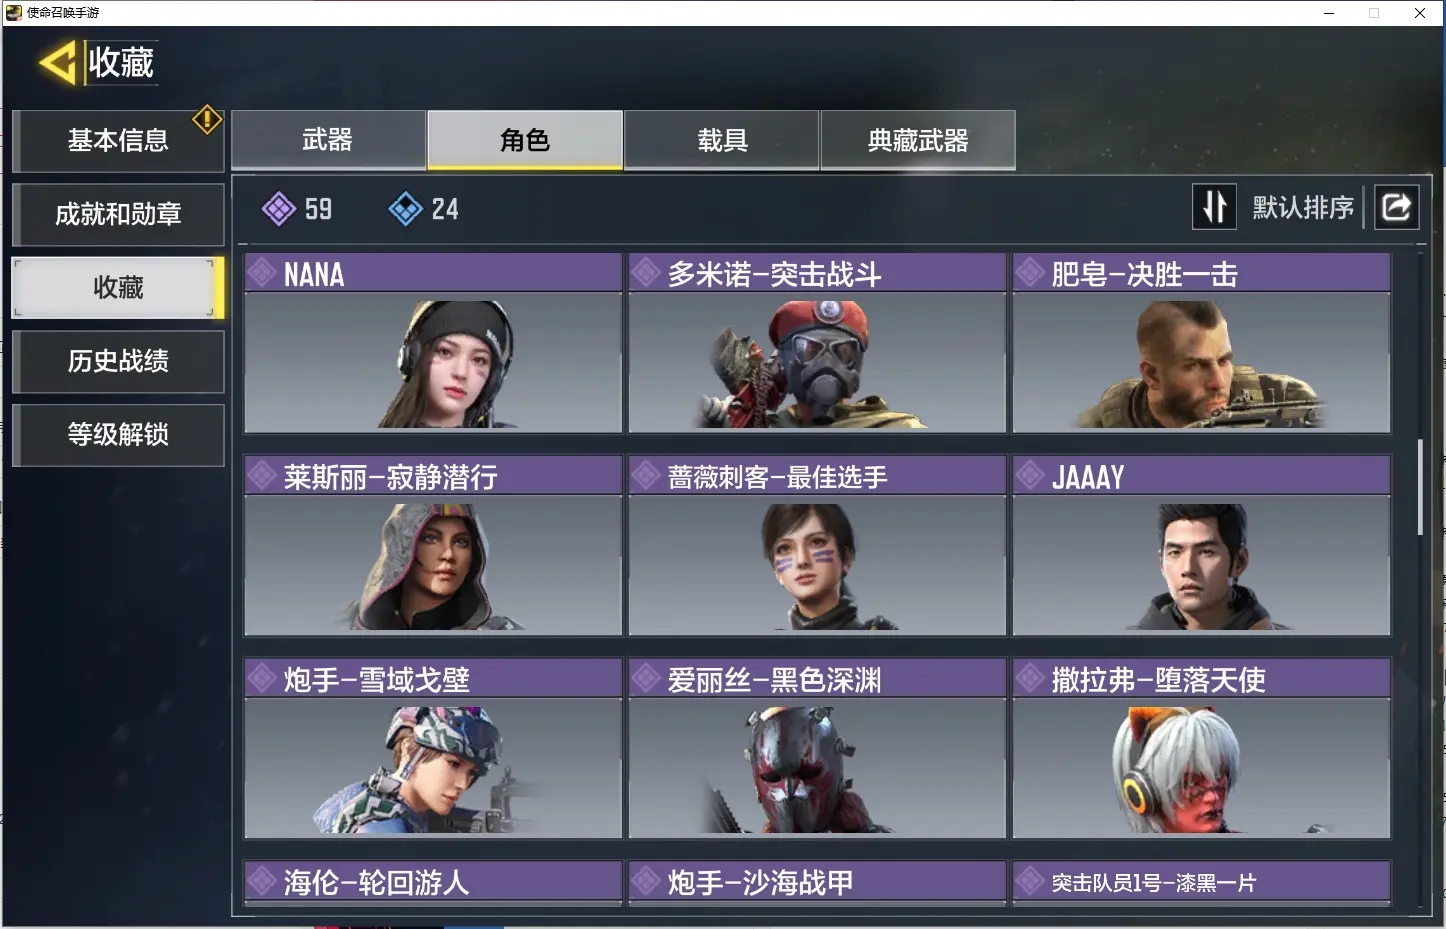Viewport: 1446px width, 929px height.
Task: Click the blue rare rarity icon showing 24
Action: click(405, 209)
